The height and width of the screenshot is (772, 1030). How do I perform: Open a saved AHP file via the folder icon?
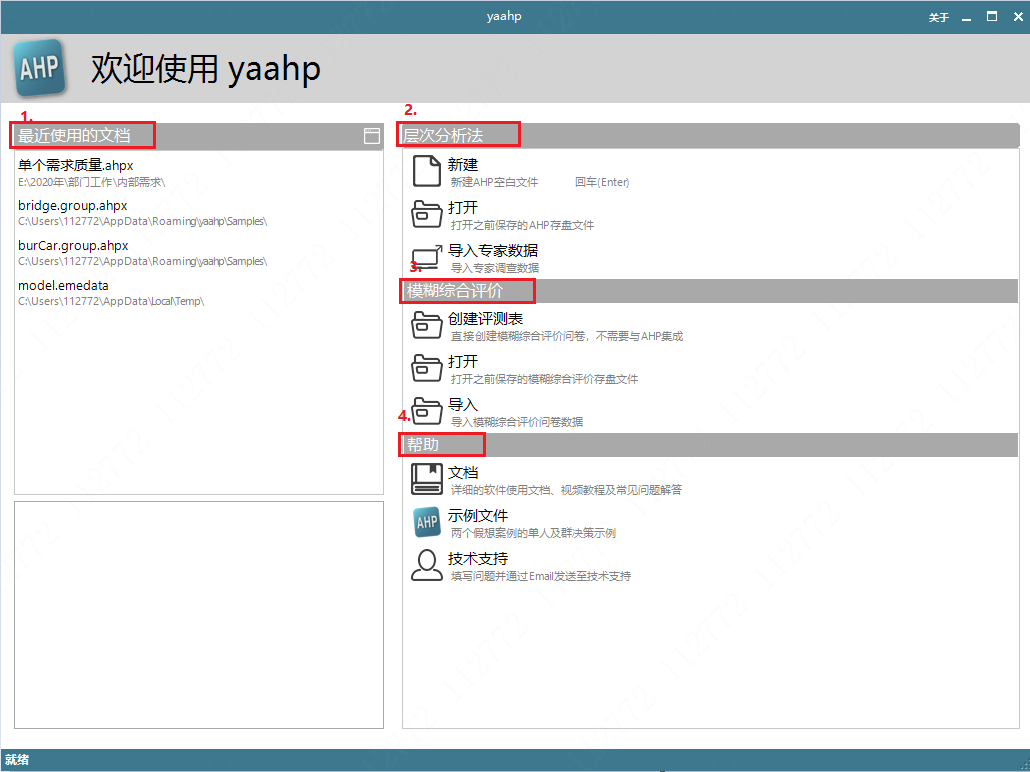pos(426,213)
